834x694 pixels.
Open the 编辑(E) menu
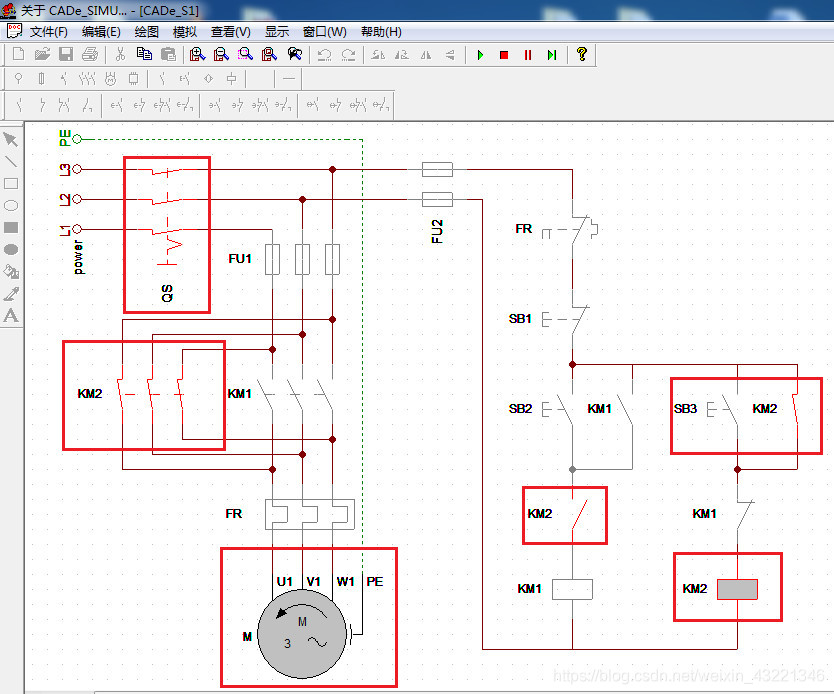point(101,32)
